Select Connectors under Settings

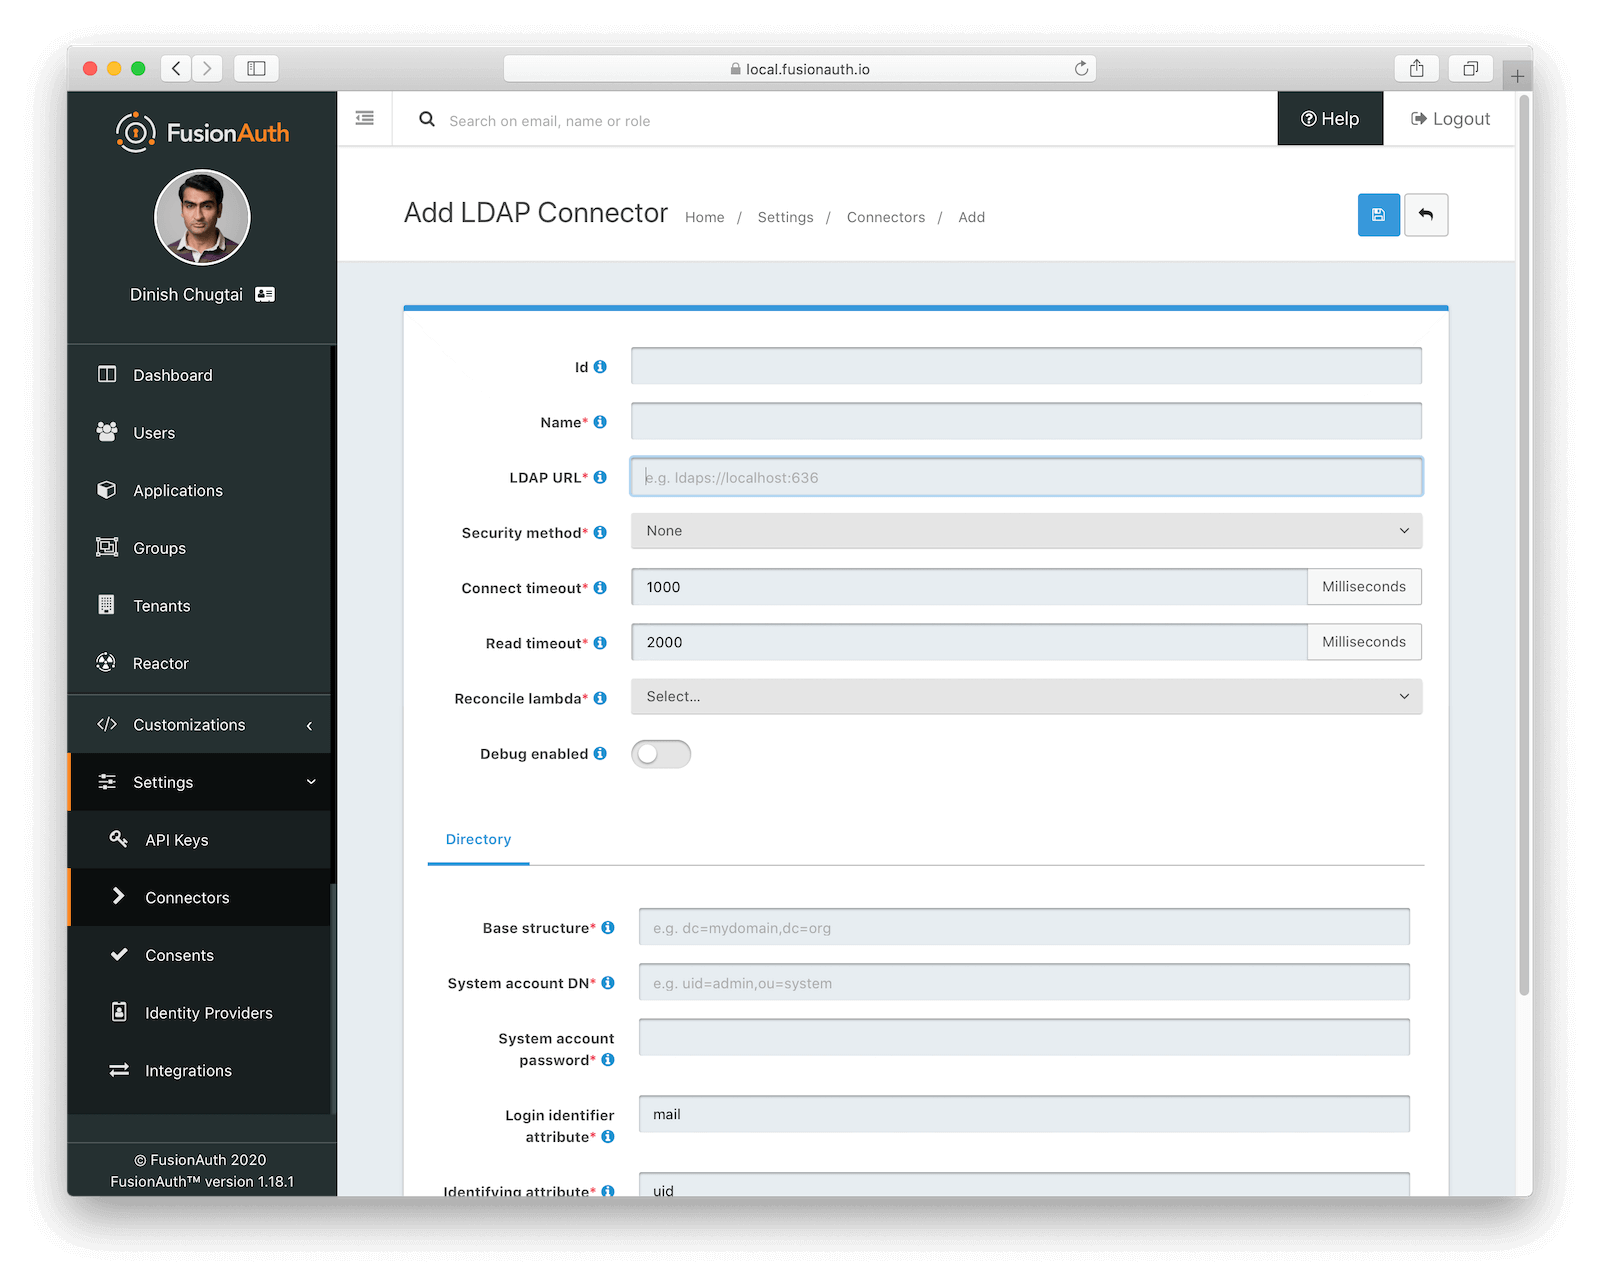click(x=200, y=898)
